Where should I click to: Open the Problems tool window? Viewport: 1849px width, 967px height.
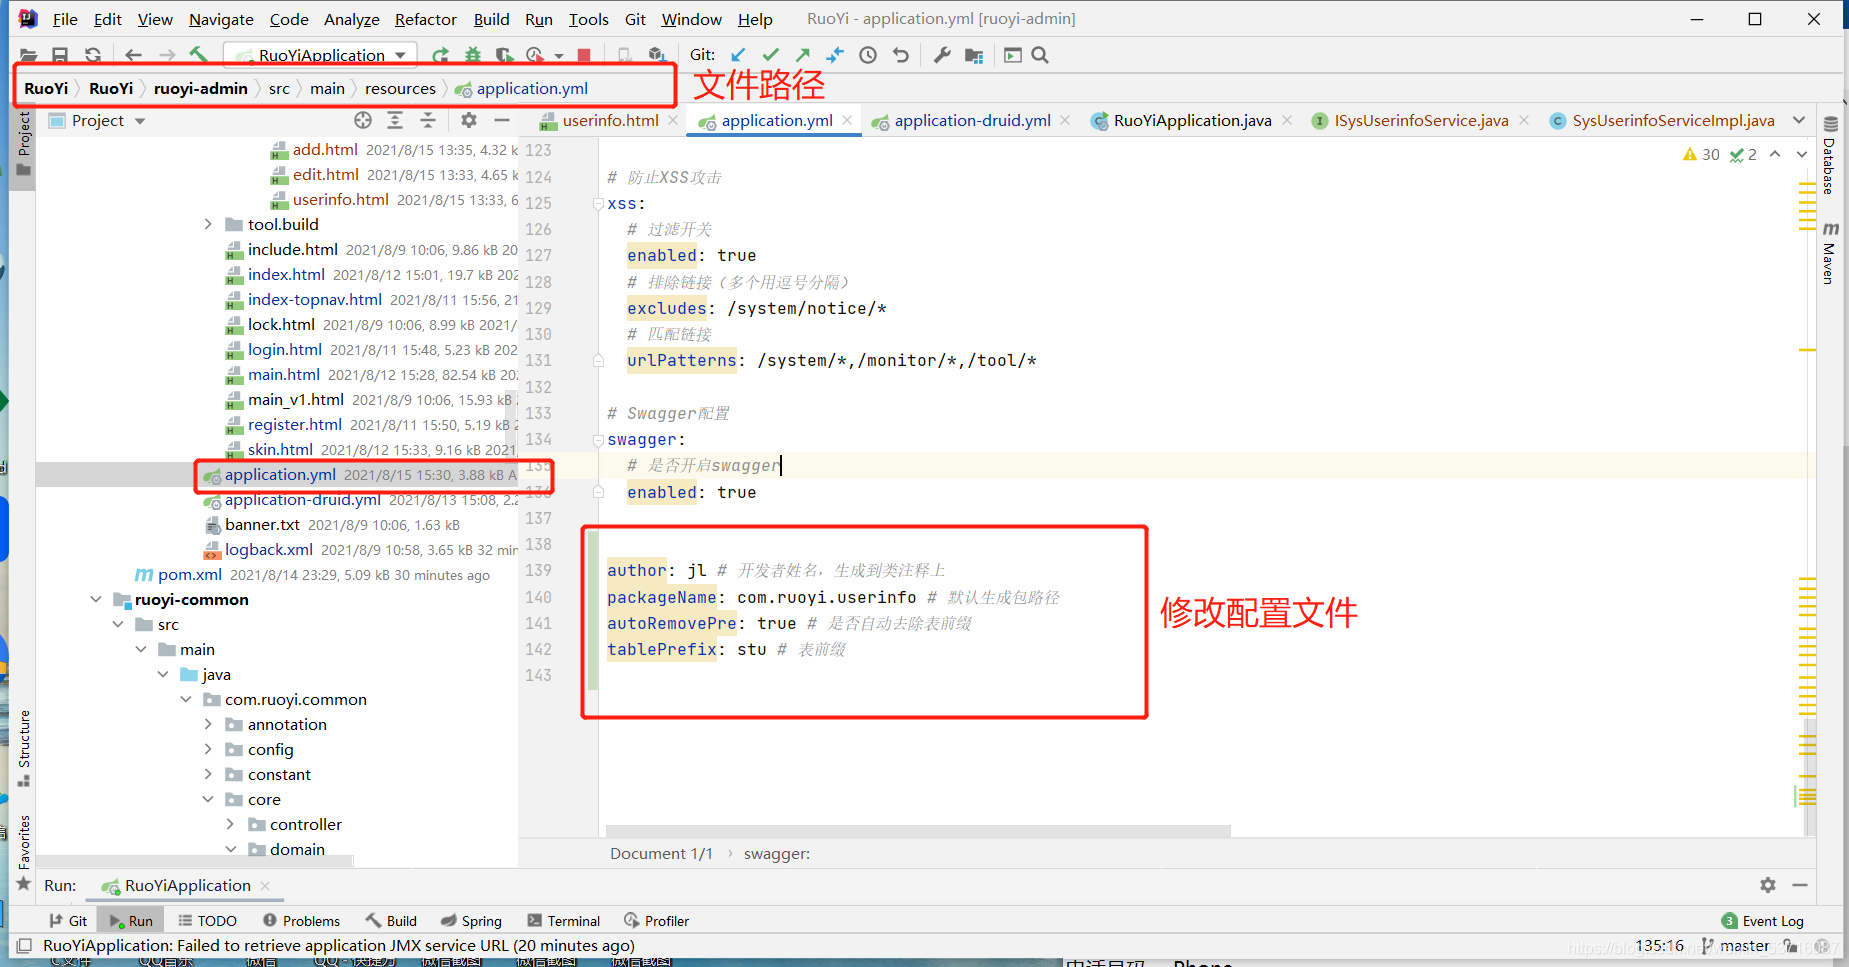tap(301, 921)
